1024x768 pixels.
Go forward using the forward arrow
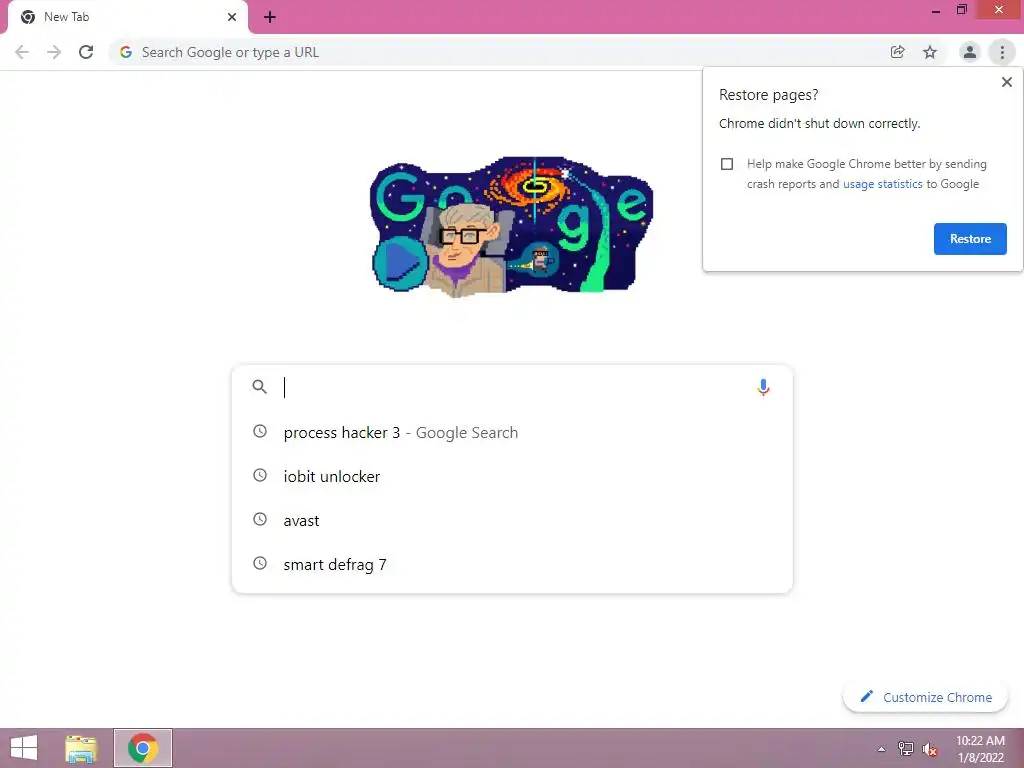[x=54, y=52]
